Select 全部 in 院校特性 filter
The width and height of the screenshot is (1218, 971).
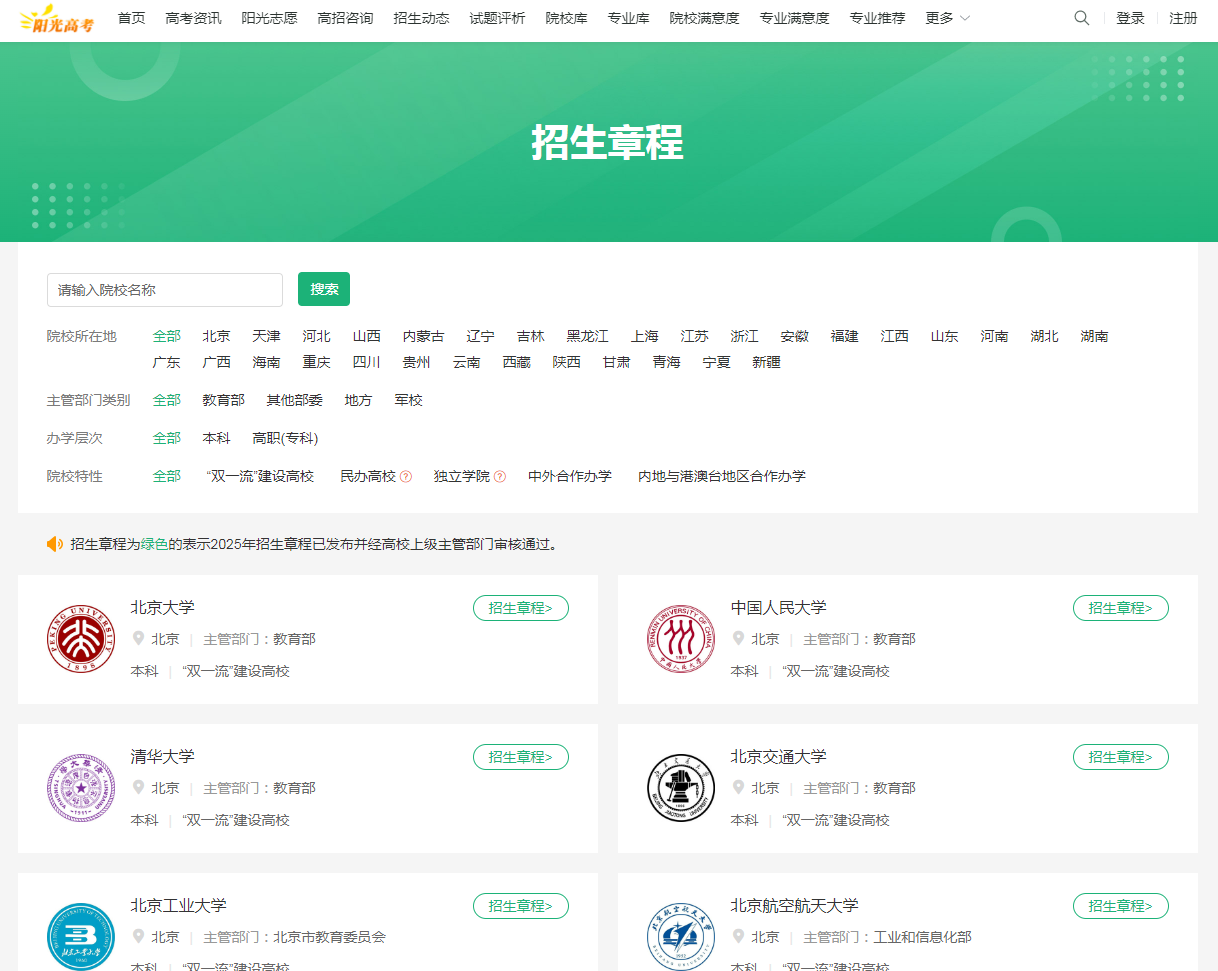pyautogui.click(x=167, y=476)
